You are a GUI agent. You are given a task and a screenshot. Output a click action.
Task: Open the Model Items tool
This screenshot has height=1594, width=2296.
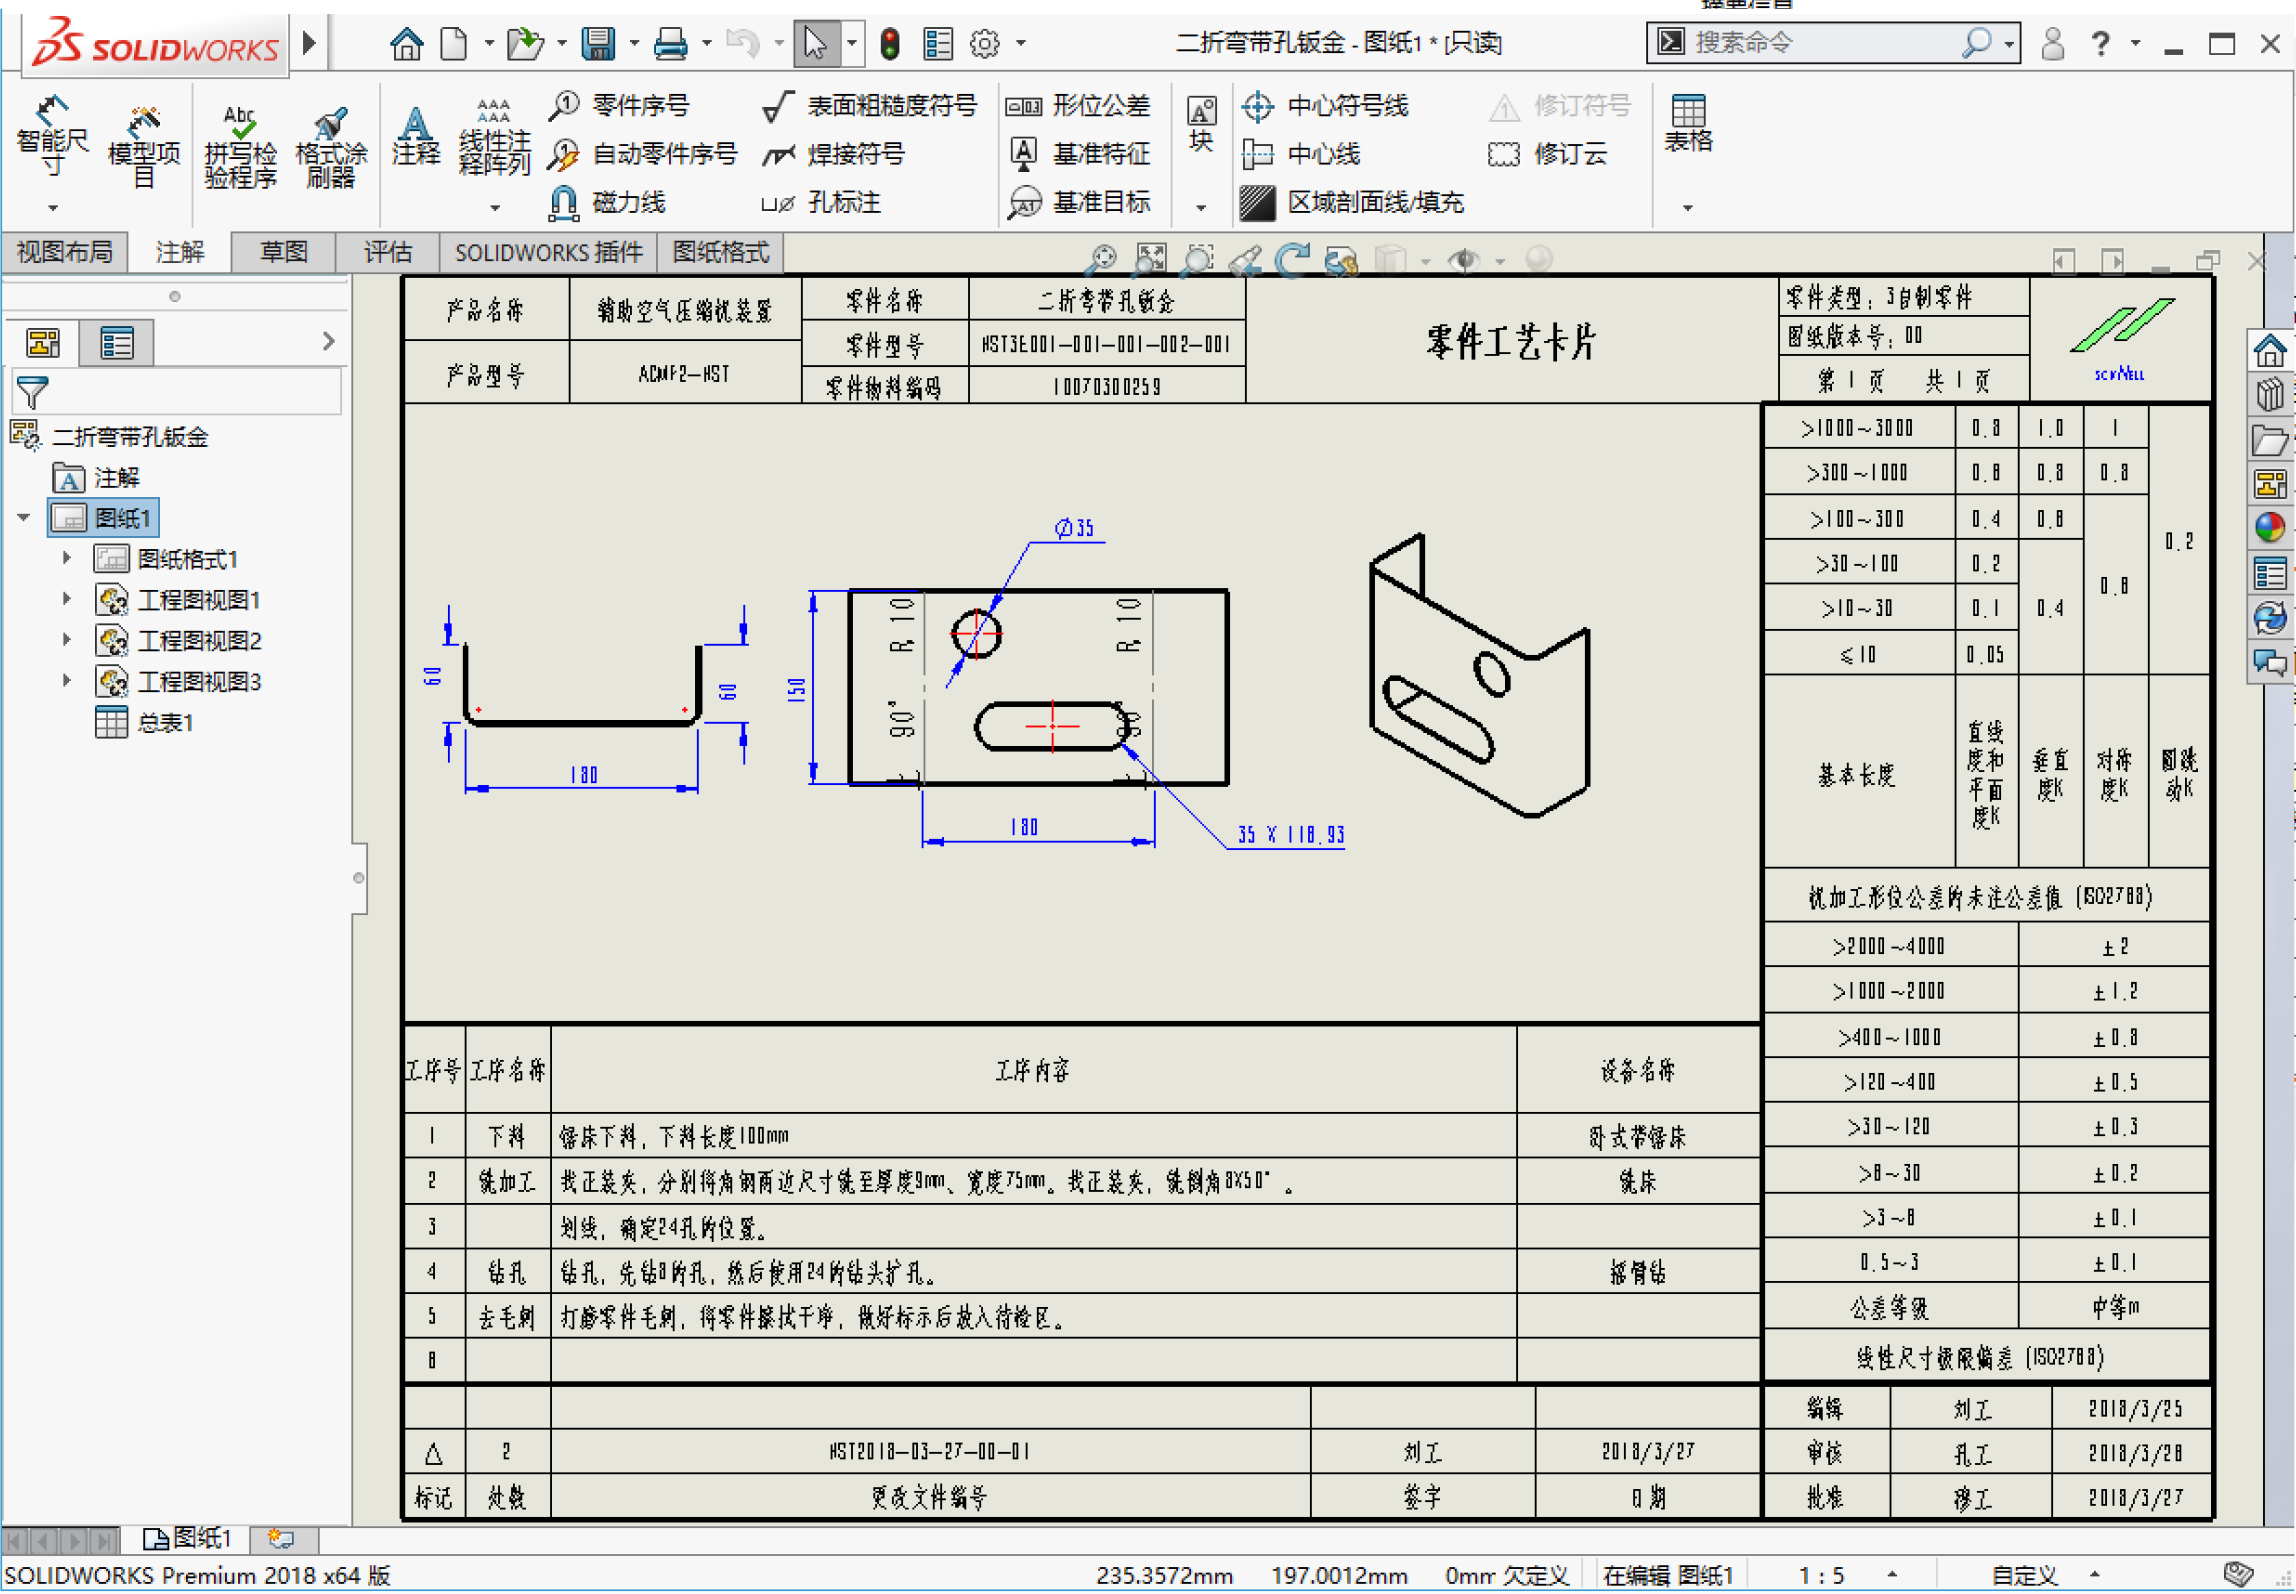(144, 147)
